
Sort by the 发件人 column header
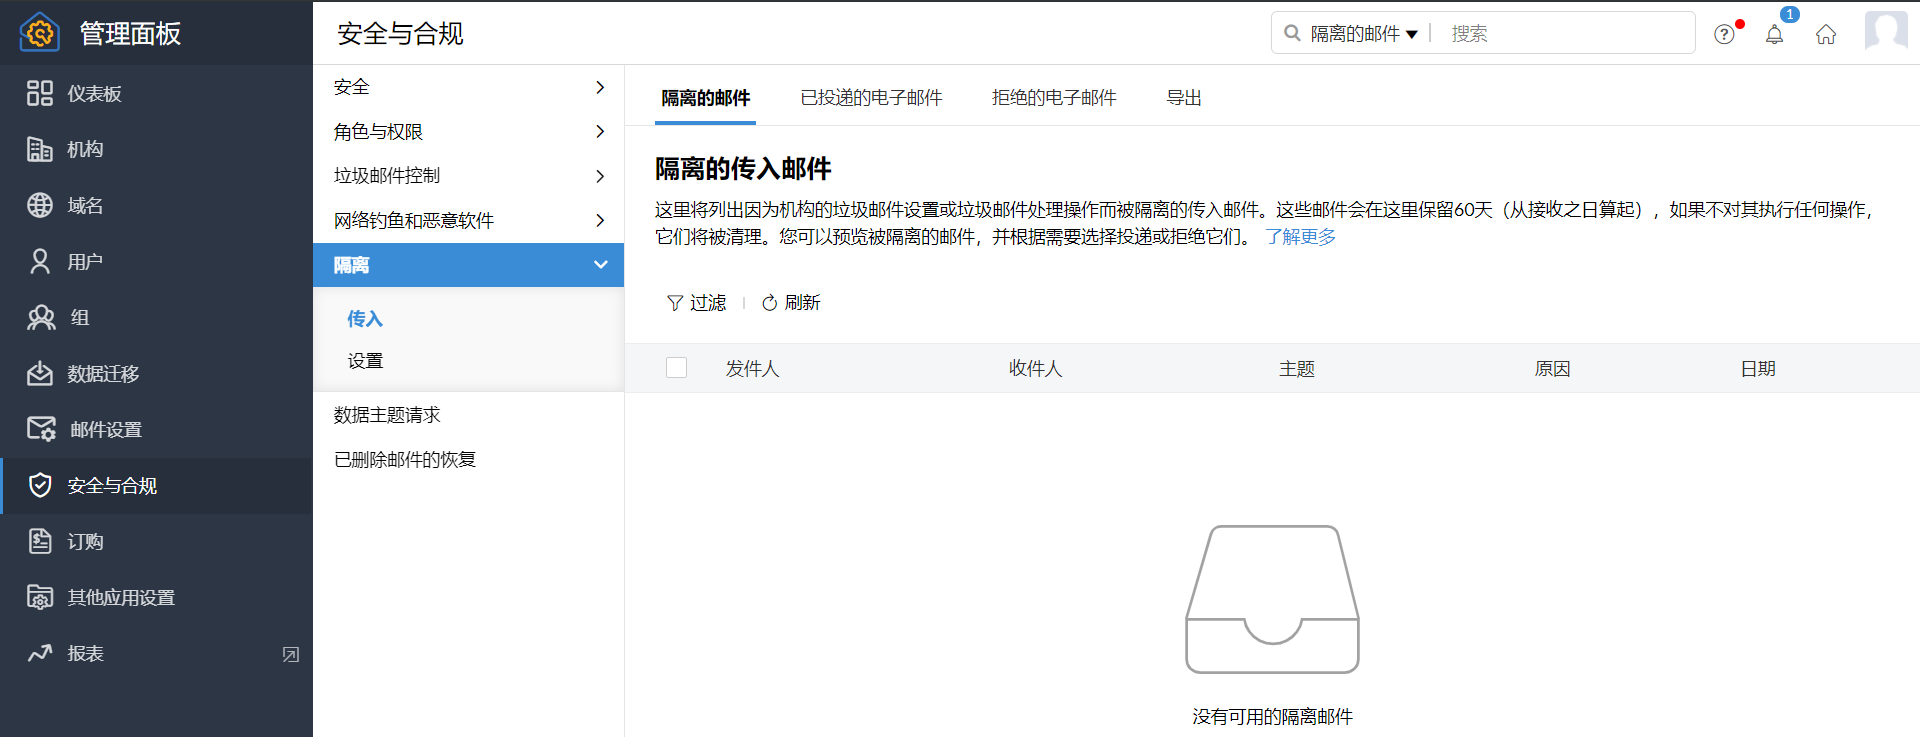(752, 368)
